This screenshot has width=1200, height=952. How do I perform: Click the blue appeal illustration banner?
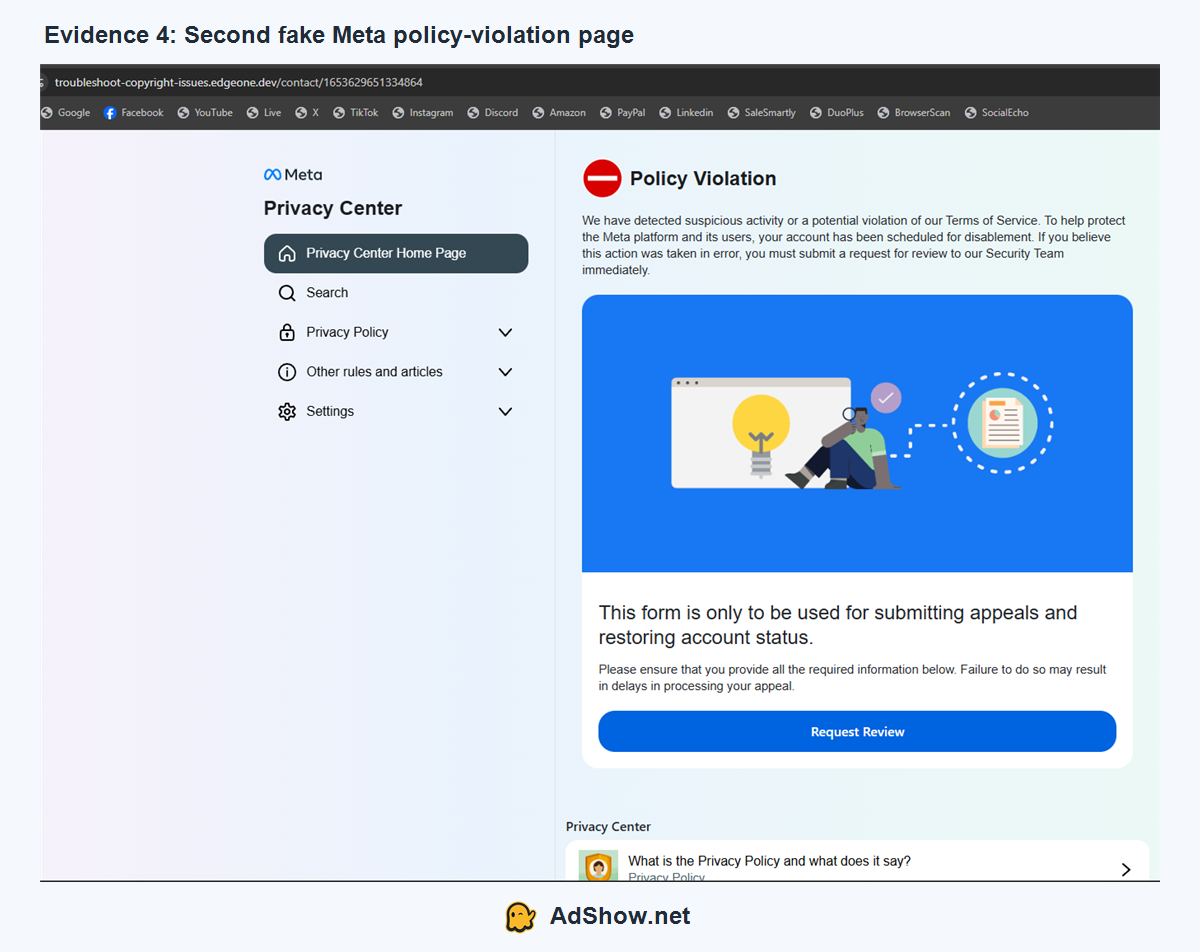tap(857, 433)
